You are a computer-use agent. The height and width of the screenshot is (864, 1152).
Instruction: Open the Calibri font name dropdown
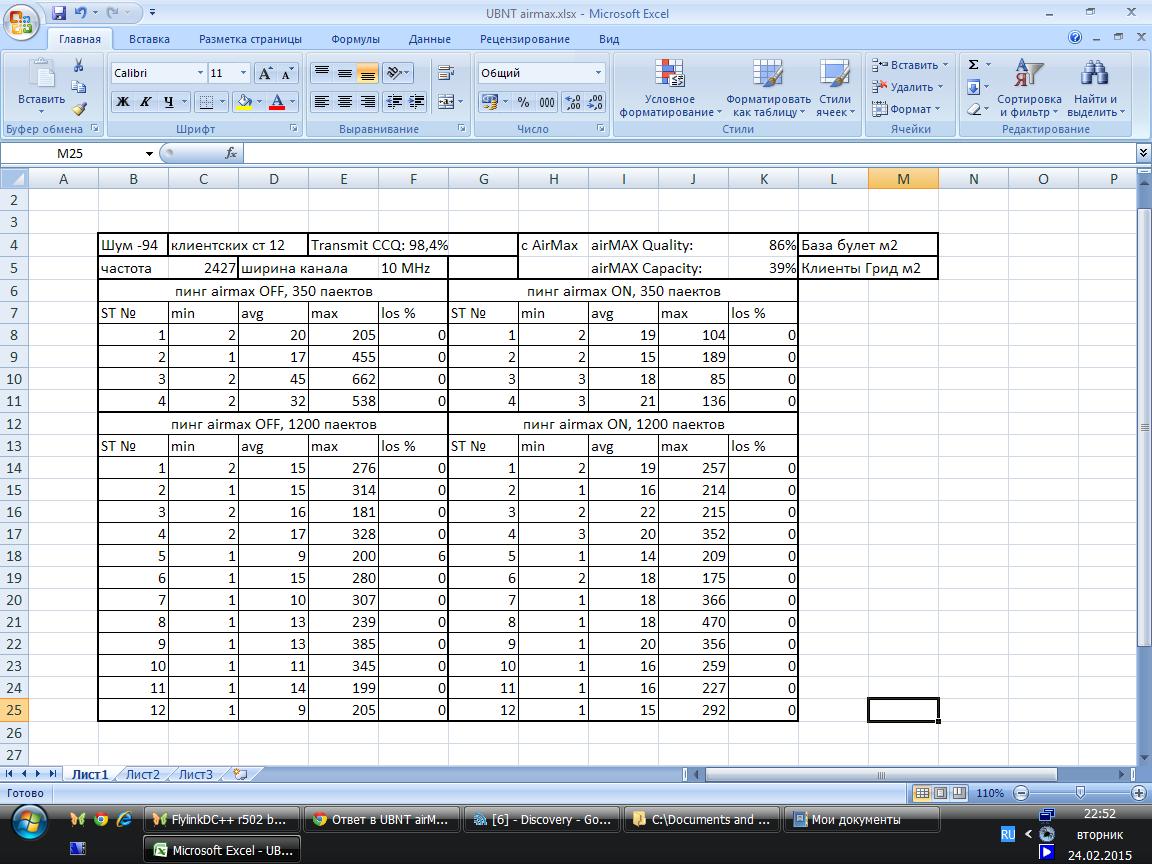[199, 73]
